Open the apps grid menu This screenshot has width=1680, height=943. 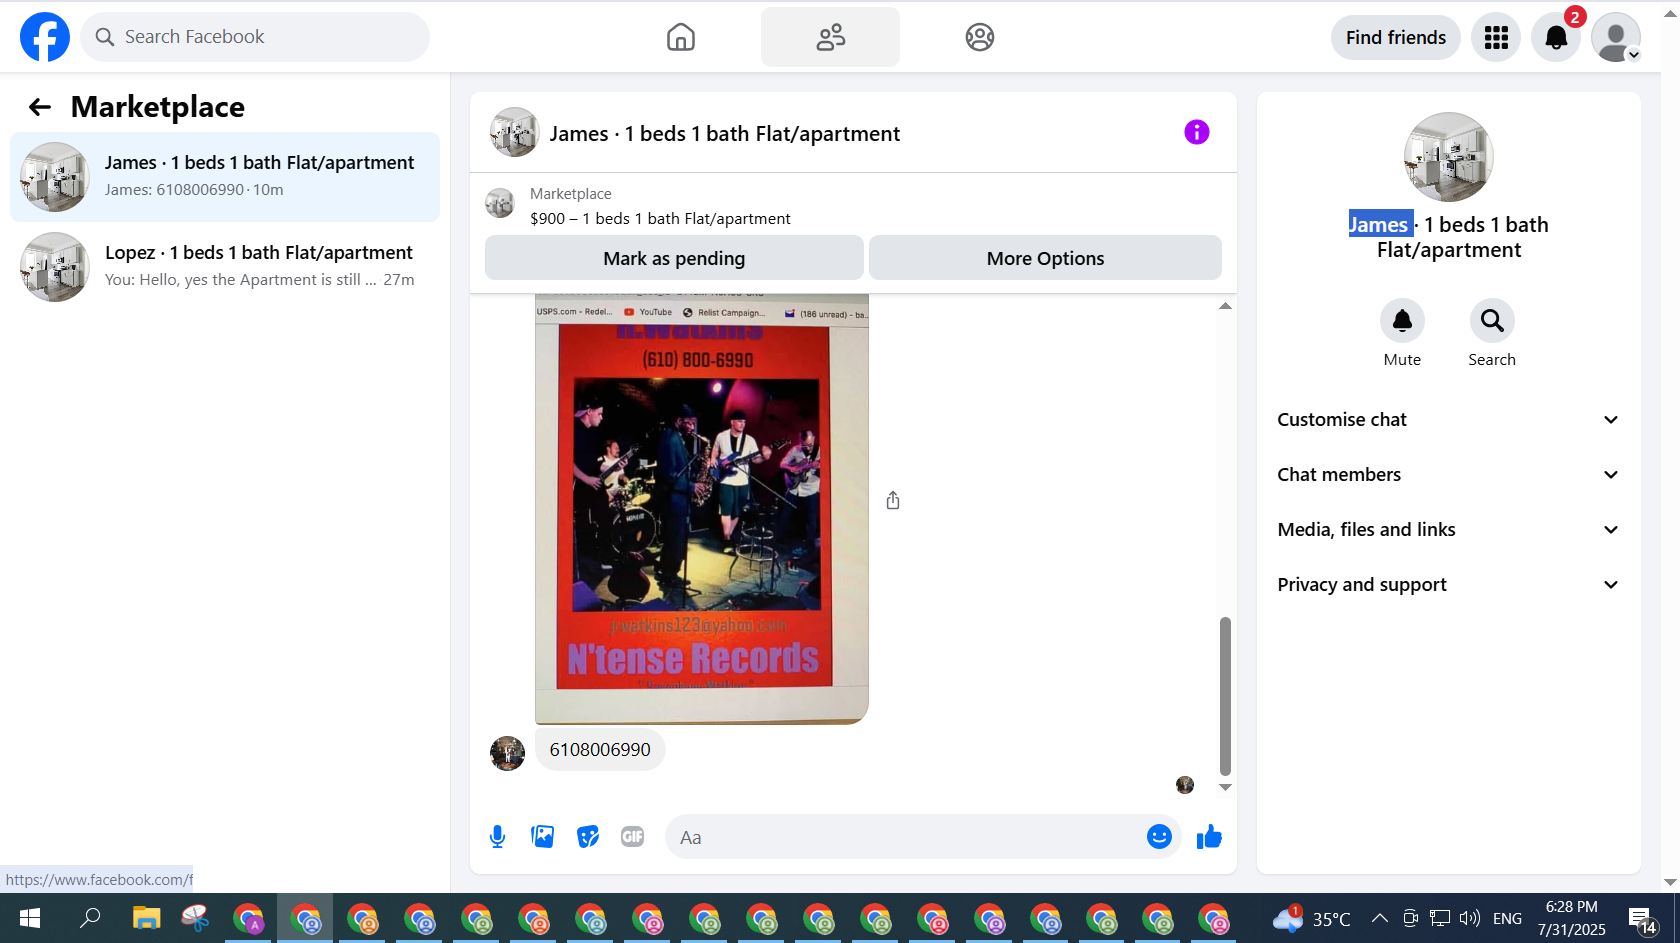click(1496, 37)
